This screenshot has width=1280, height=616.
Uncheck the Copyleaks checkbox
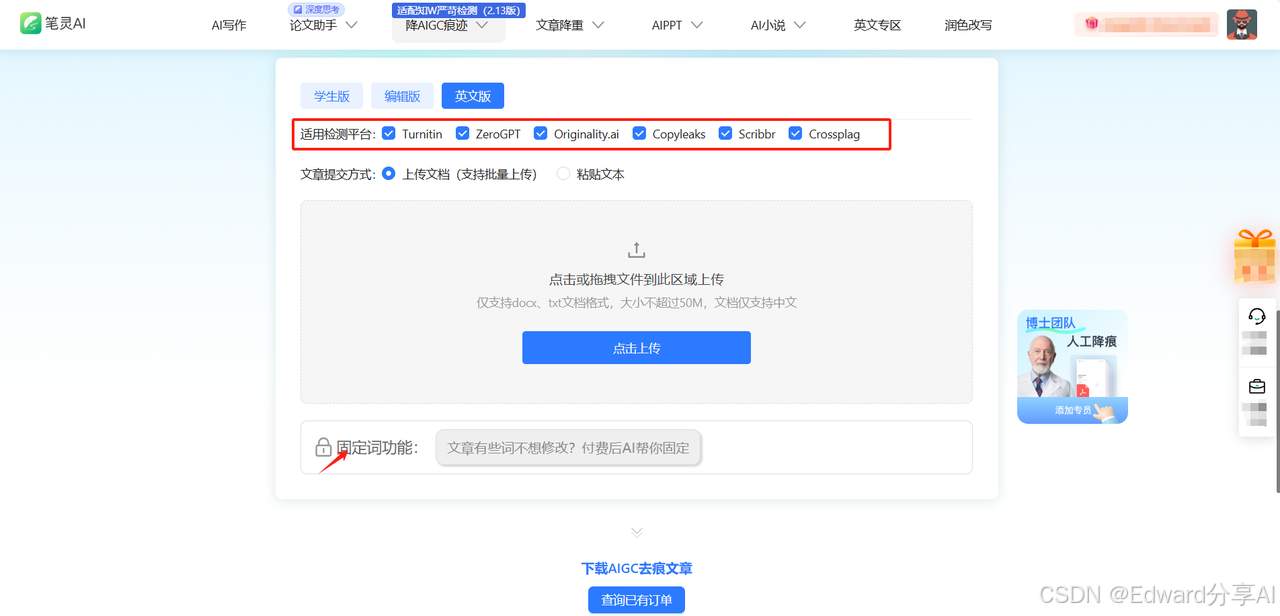click(639, 133)
